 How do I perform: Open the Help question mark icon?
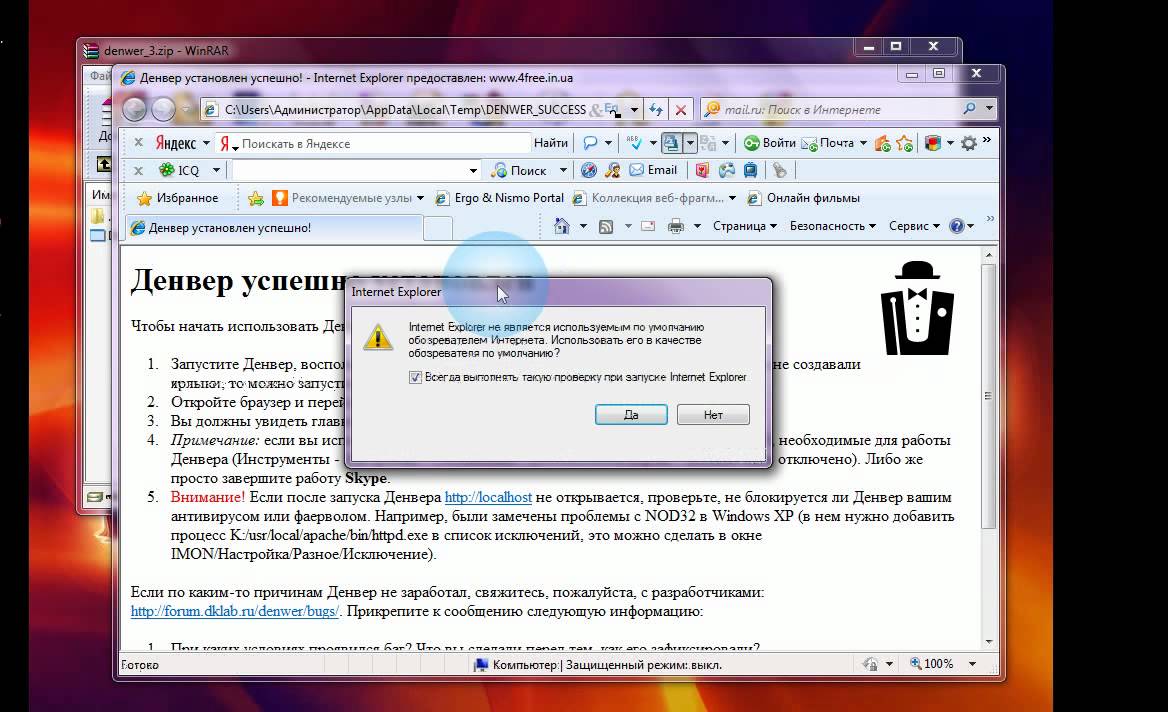(956, 226)
